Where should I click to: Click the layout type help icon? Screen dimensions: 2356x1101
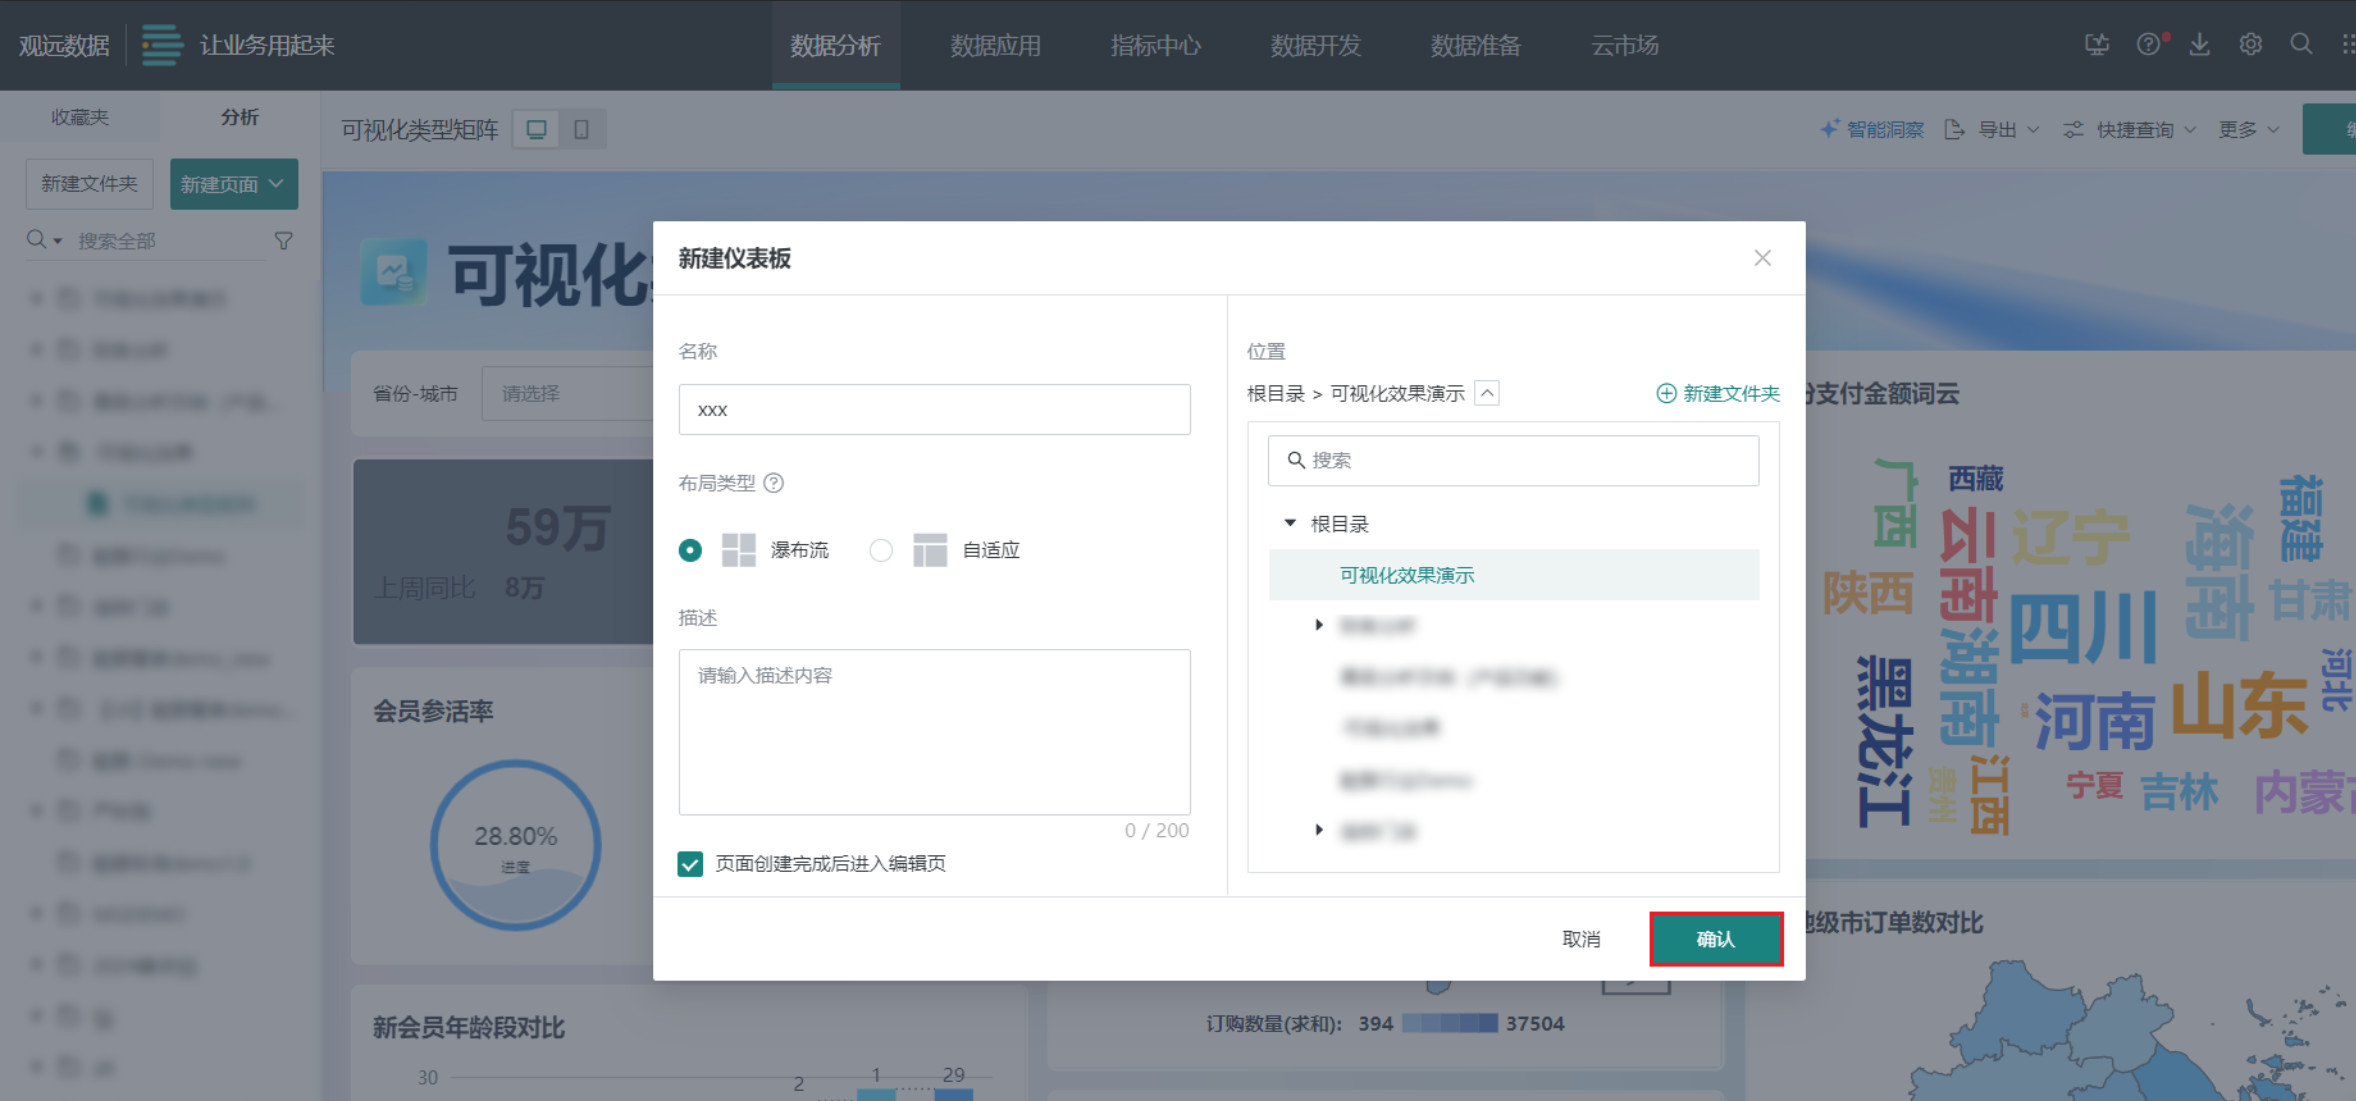point(773,483)
